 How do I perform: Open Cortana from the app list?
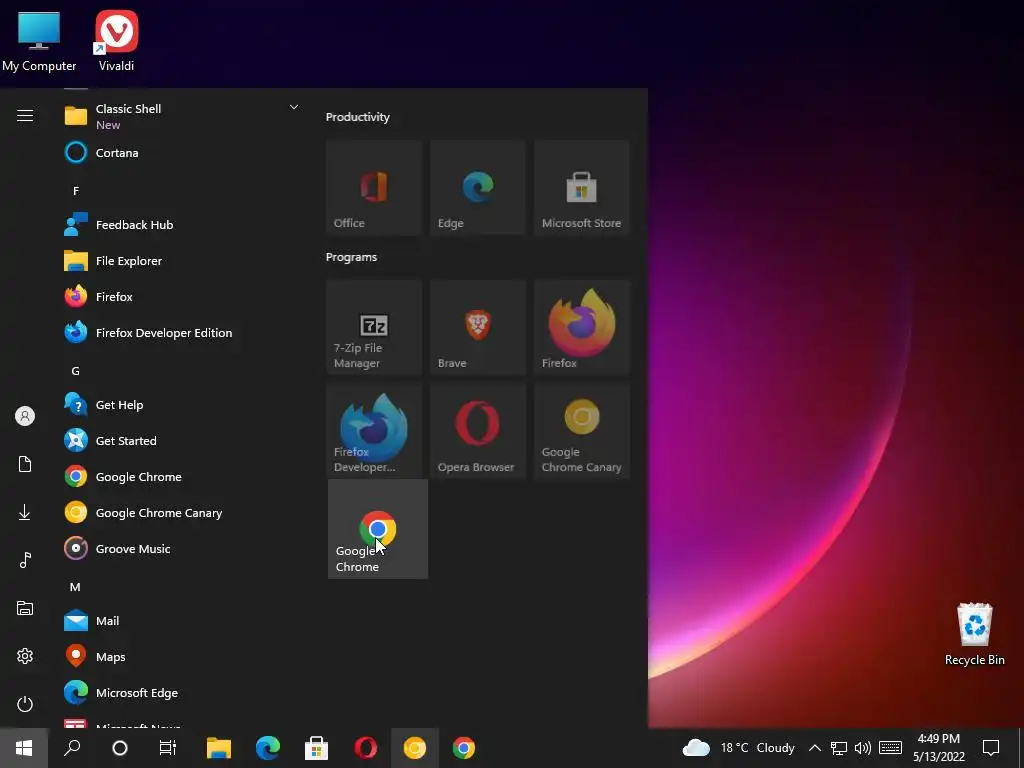182,153
